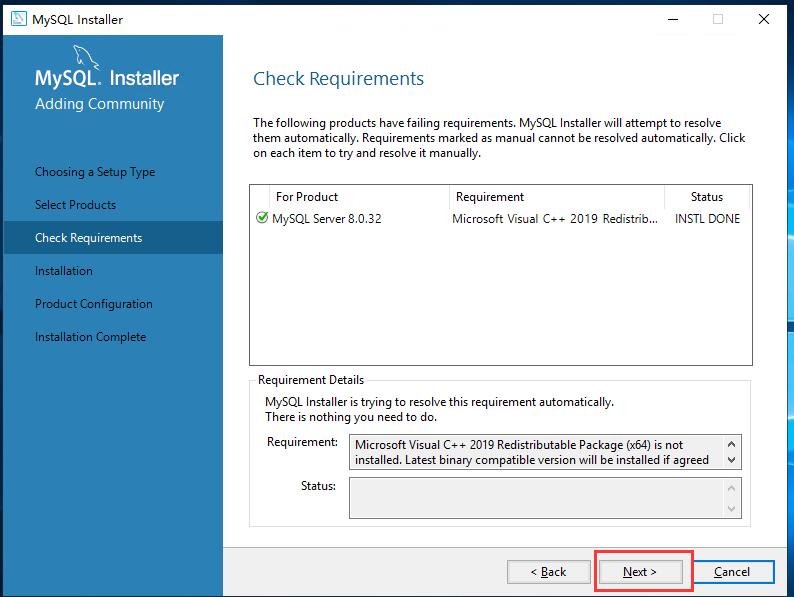
Task: Click the Adding Community subtitle
Action: 100,104
